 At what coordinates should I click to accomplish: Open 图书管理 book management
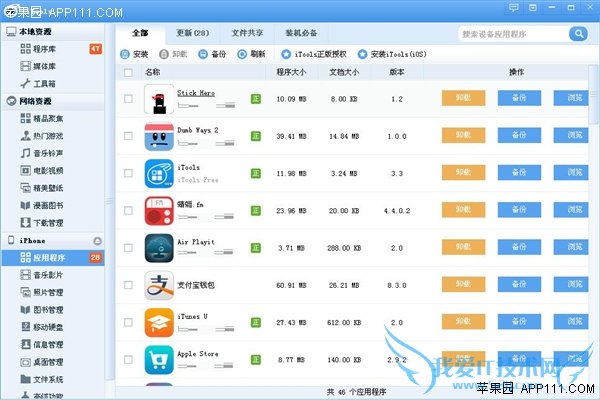(x=52, y=310)
